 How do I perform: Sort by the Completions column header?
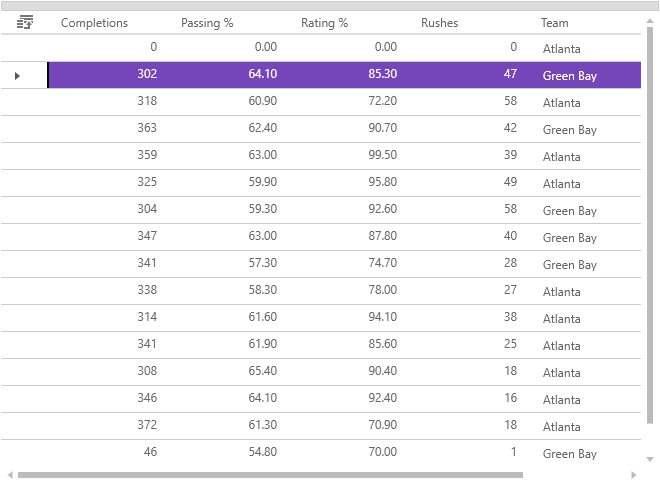[x=95, y=23]
